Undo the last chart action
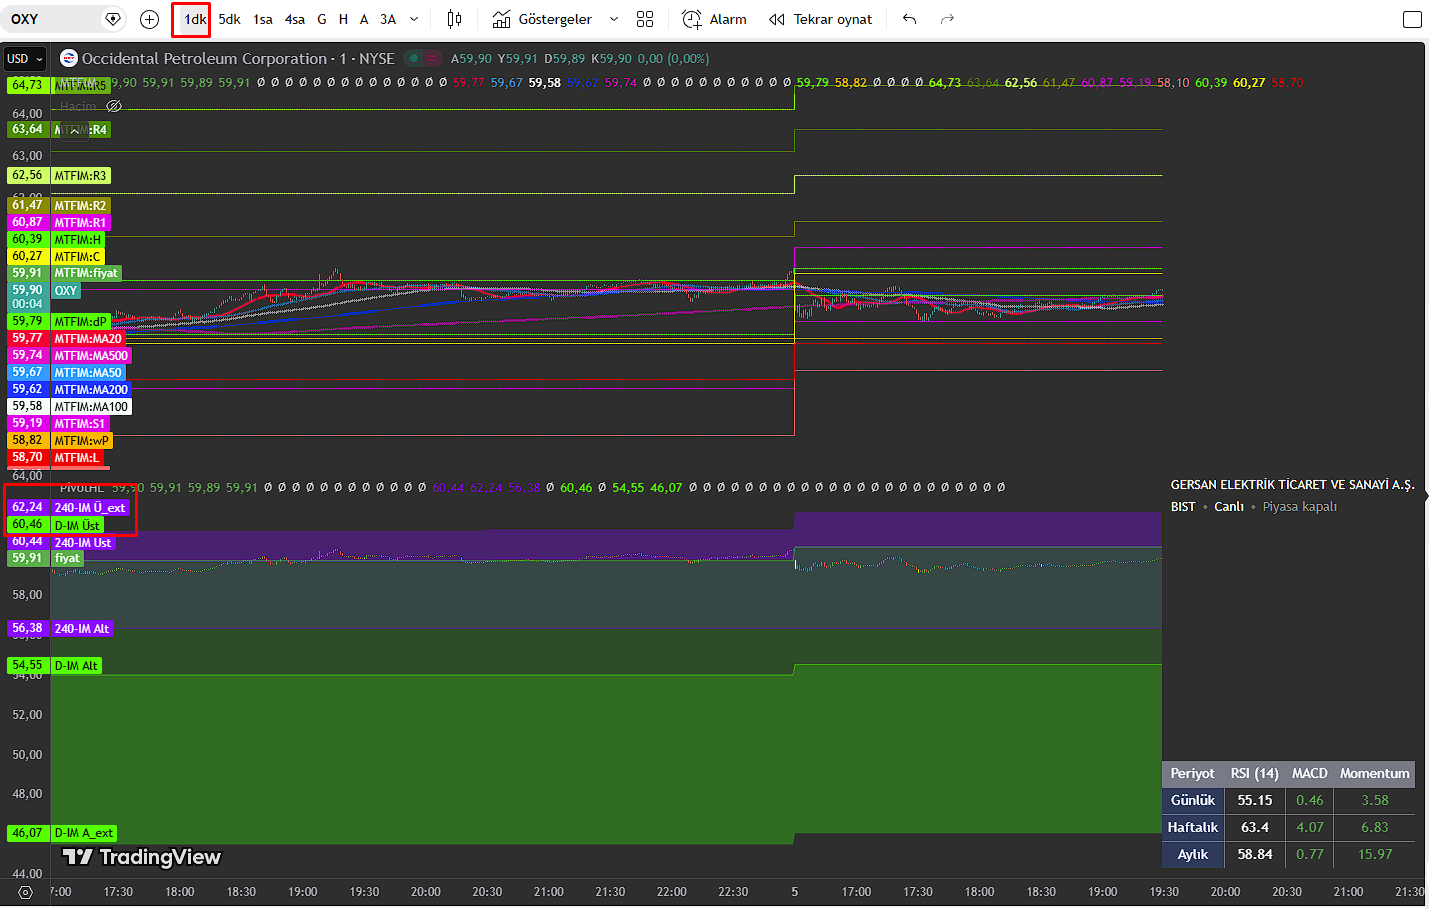The height and width of the screenshot is (909, 1429). click(x=909, y=19)
